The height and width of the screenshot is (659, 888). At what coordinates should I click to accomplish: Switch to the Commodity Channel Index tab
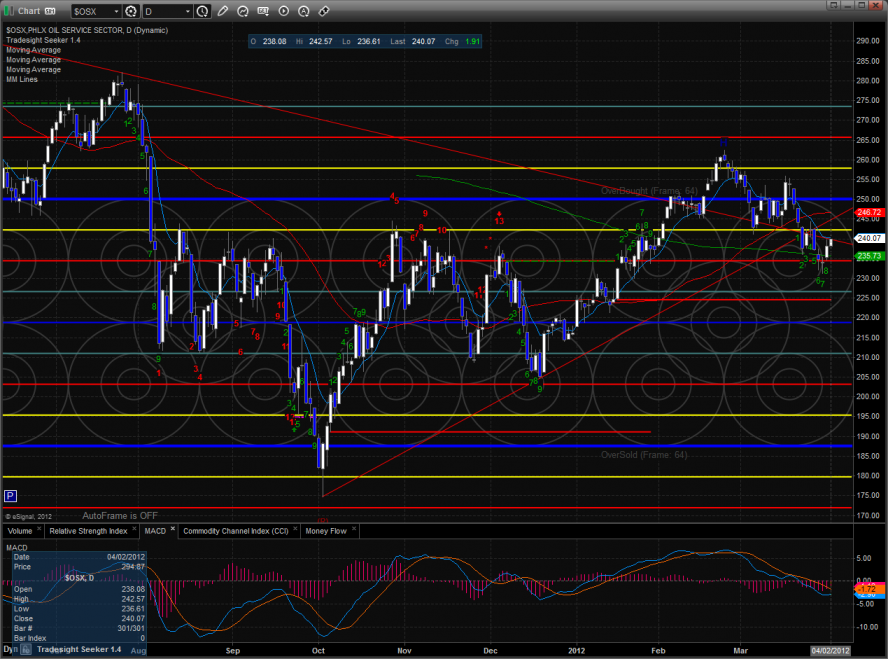238,531
